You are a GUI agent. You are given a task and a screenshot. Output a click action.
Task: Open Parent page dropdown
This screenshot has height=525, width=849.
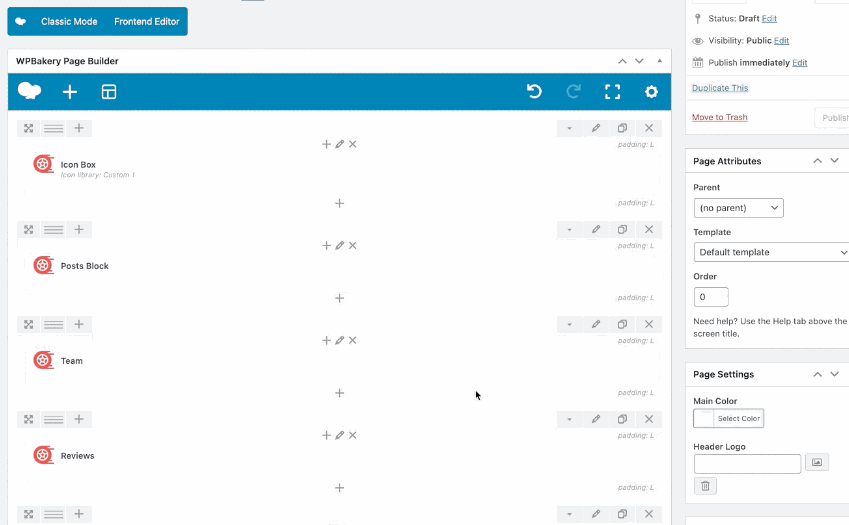pyautogui.click(x=739, y=208)
